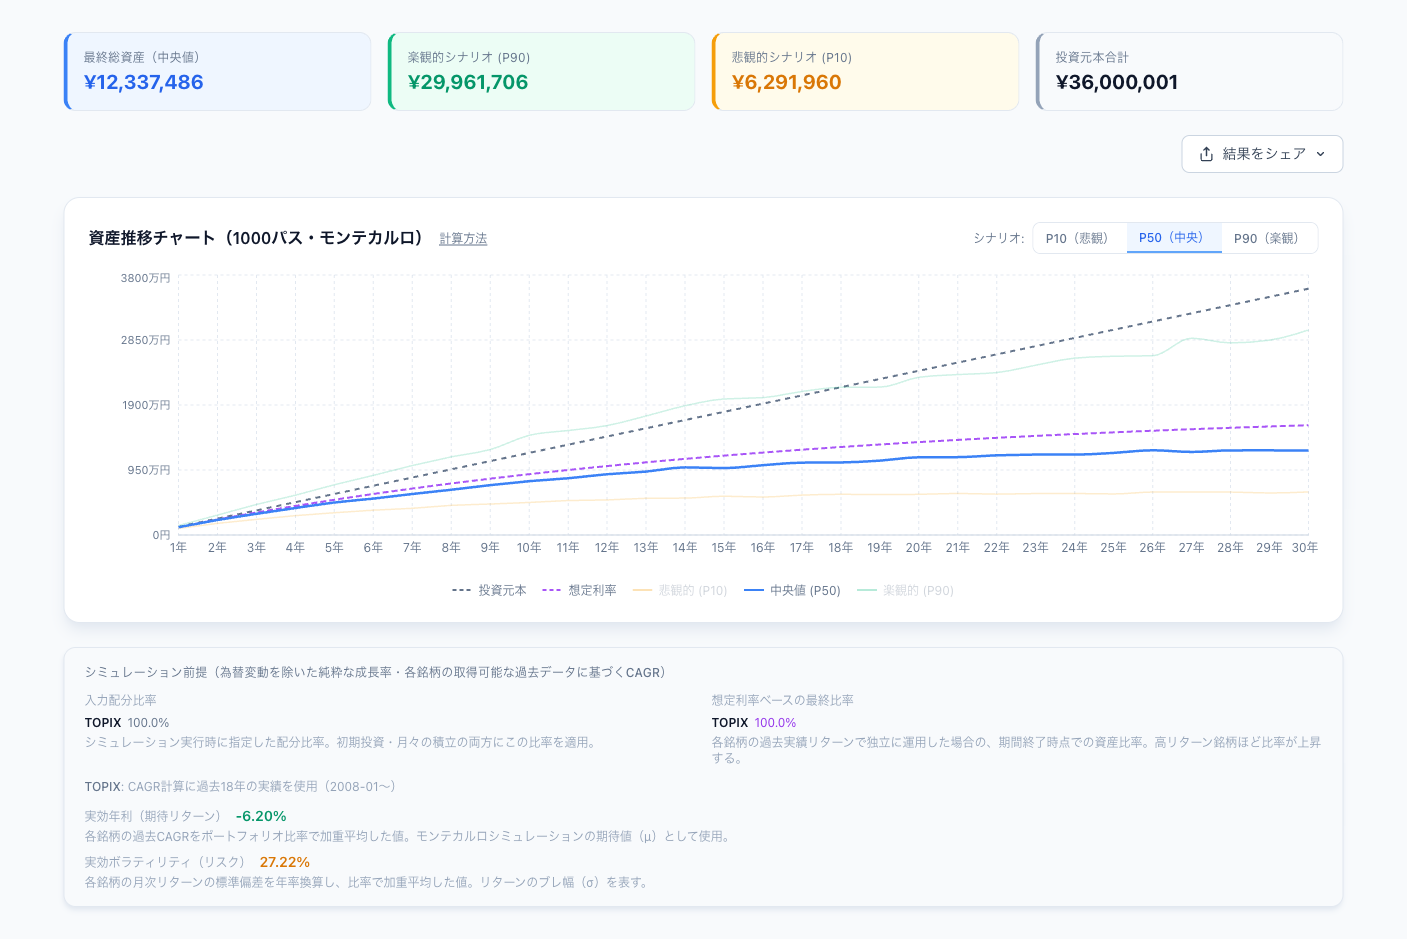Viewport: 1407px width, 939px height.
Task: Click x-axis label 15年
Action: coord(724,548)
